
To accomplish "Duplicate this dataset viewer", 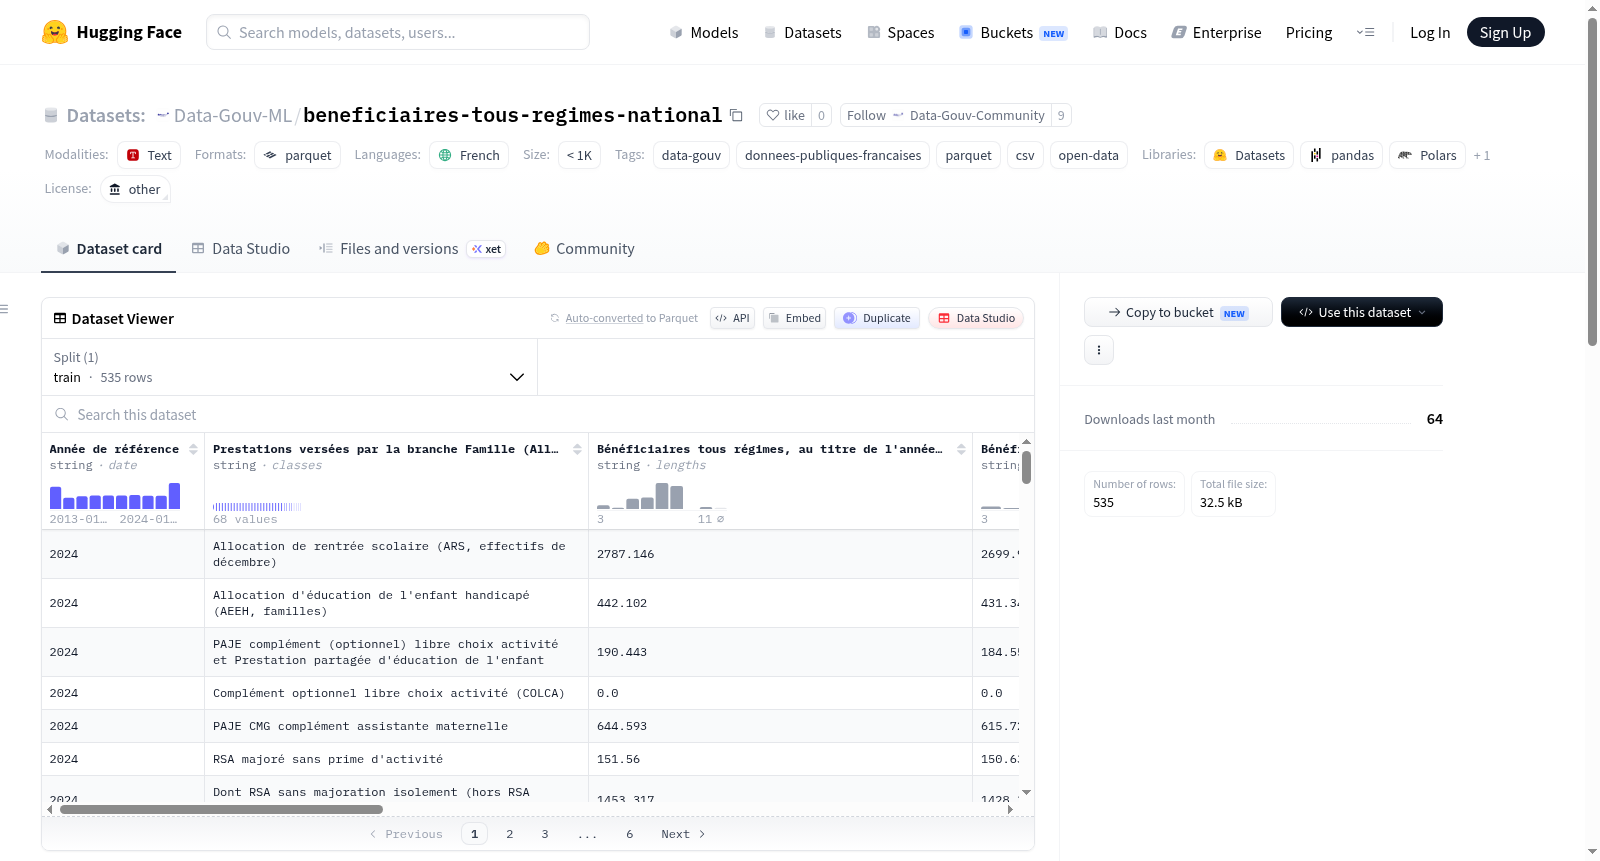I will [877, 318].
